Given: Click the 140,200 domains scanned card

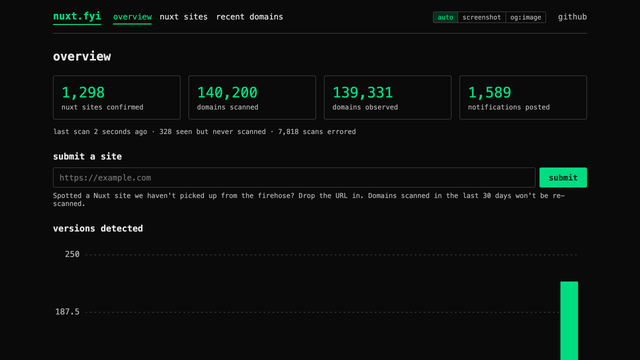Looking at the screenshot, I should (x=252, y=98).
